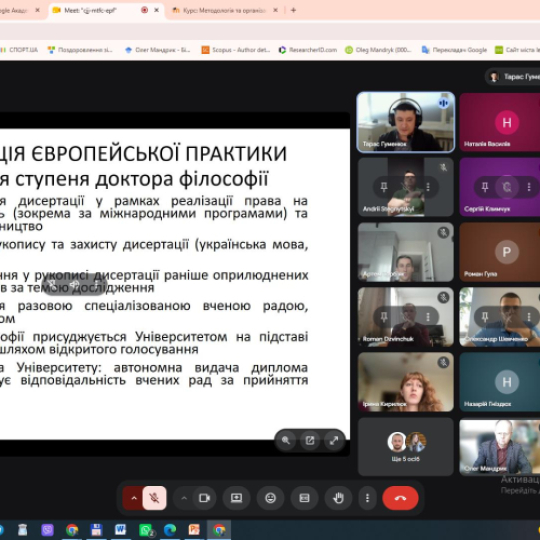Select Назарій Гніздюх's avatar tile
Screen dimensions: 540x540
click(x=500, y=382)
